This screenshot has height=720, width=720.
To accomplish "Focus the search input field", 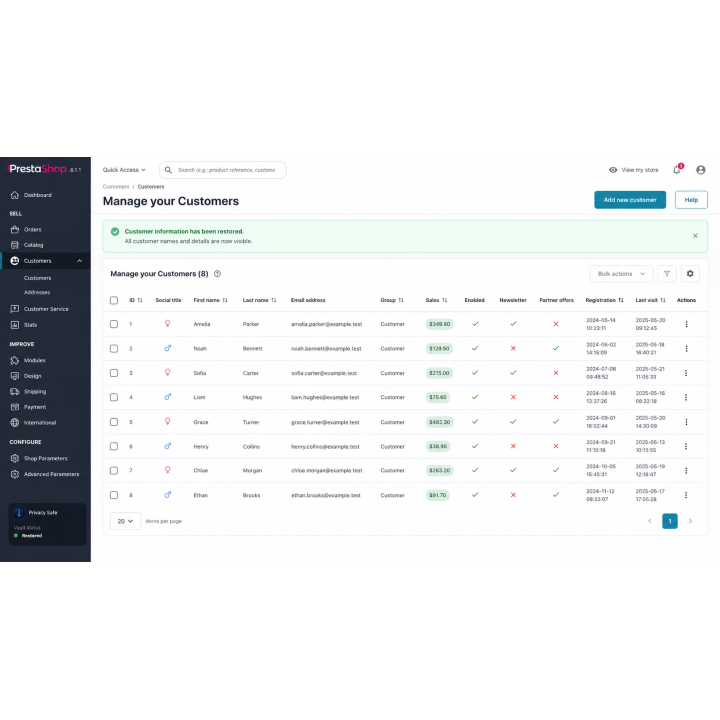I will [x=223, y=170].
